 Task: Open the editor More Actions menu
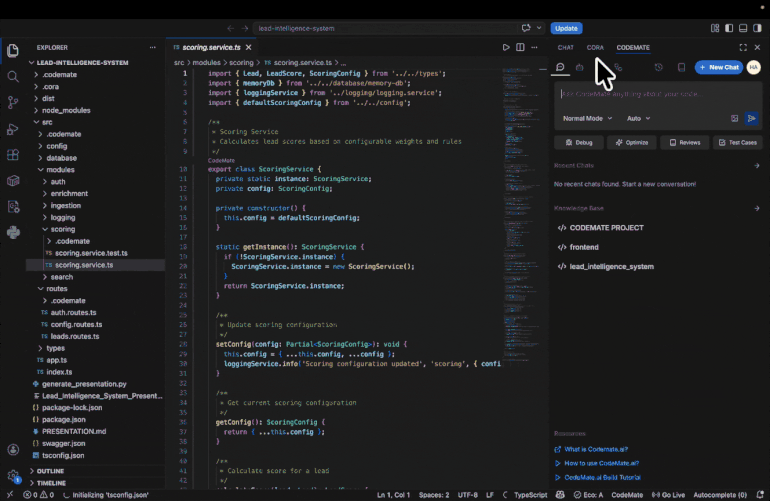point(534,48)
